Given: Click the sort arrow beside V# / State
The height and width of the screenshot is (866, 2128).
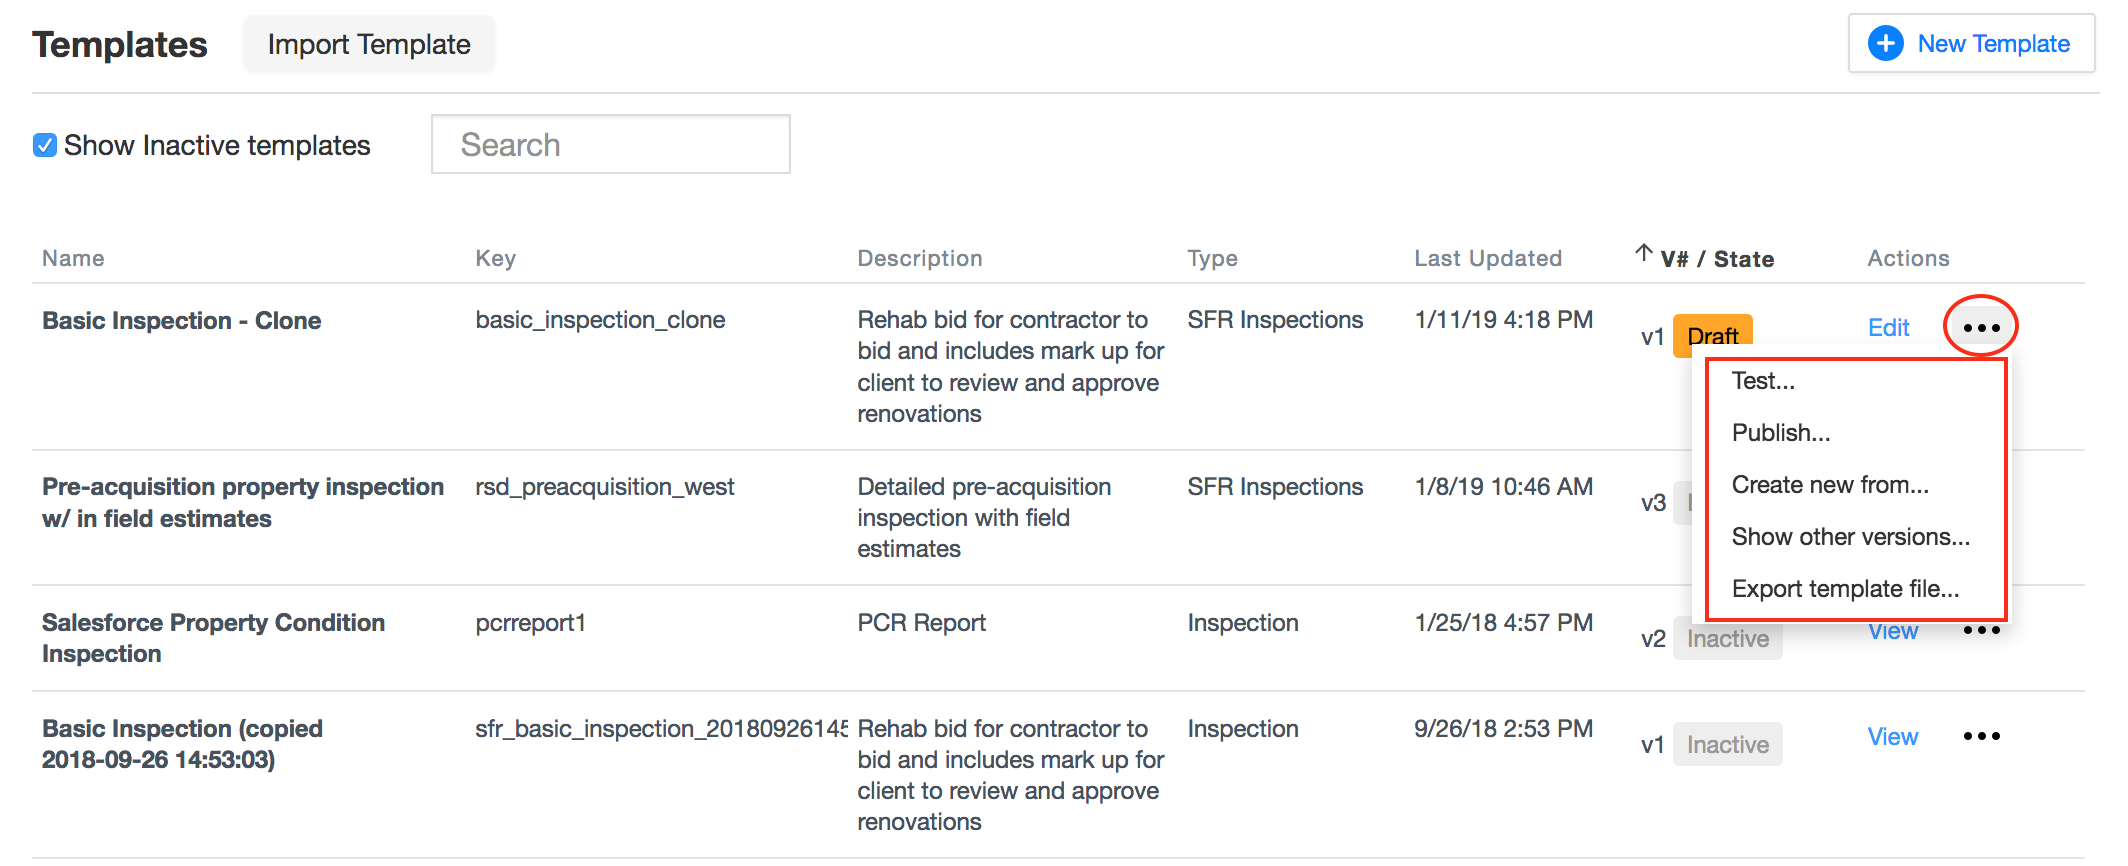Looking at the screenshot, I should 1644,253.
